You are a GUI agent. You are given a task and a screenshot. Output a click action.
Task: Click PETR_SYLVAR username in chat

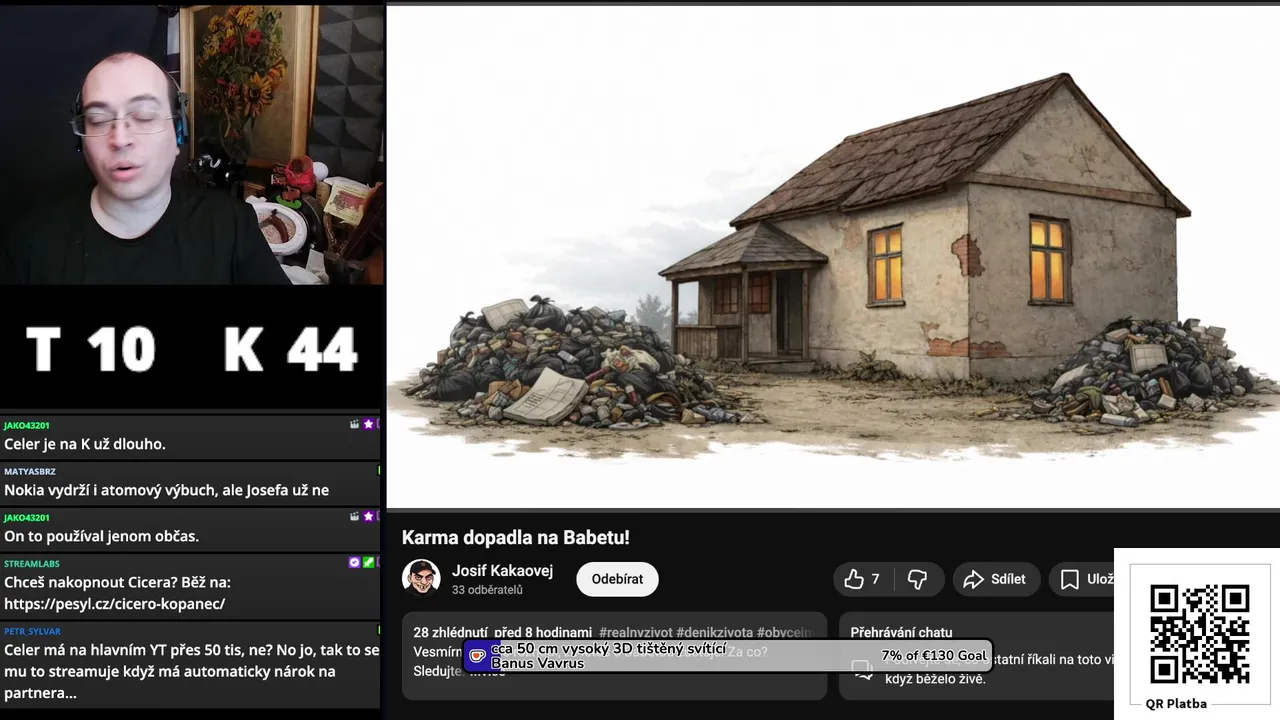[x=32, y=631]
